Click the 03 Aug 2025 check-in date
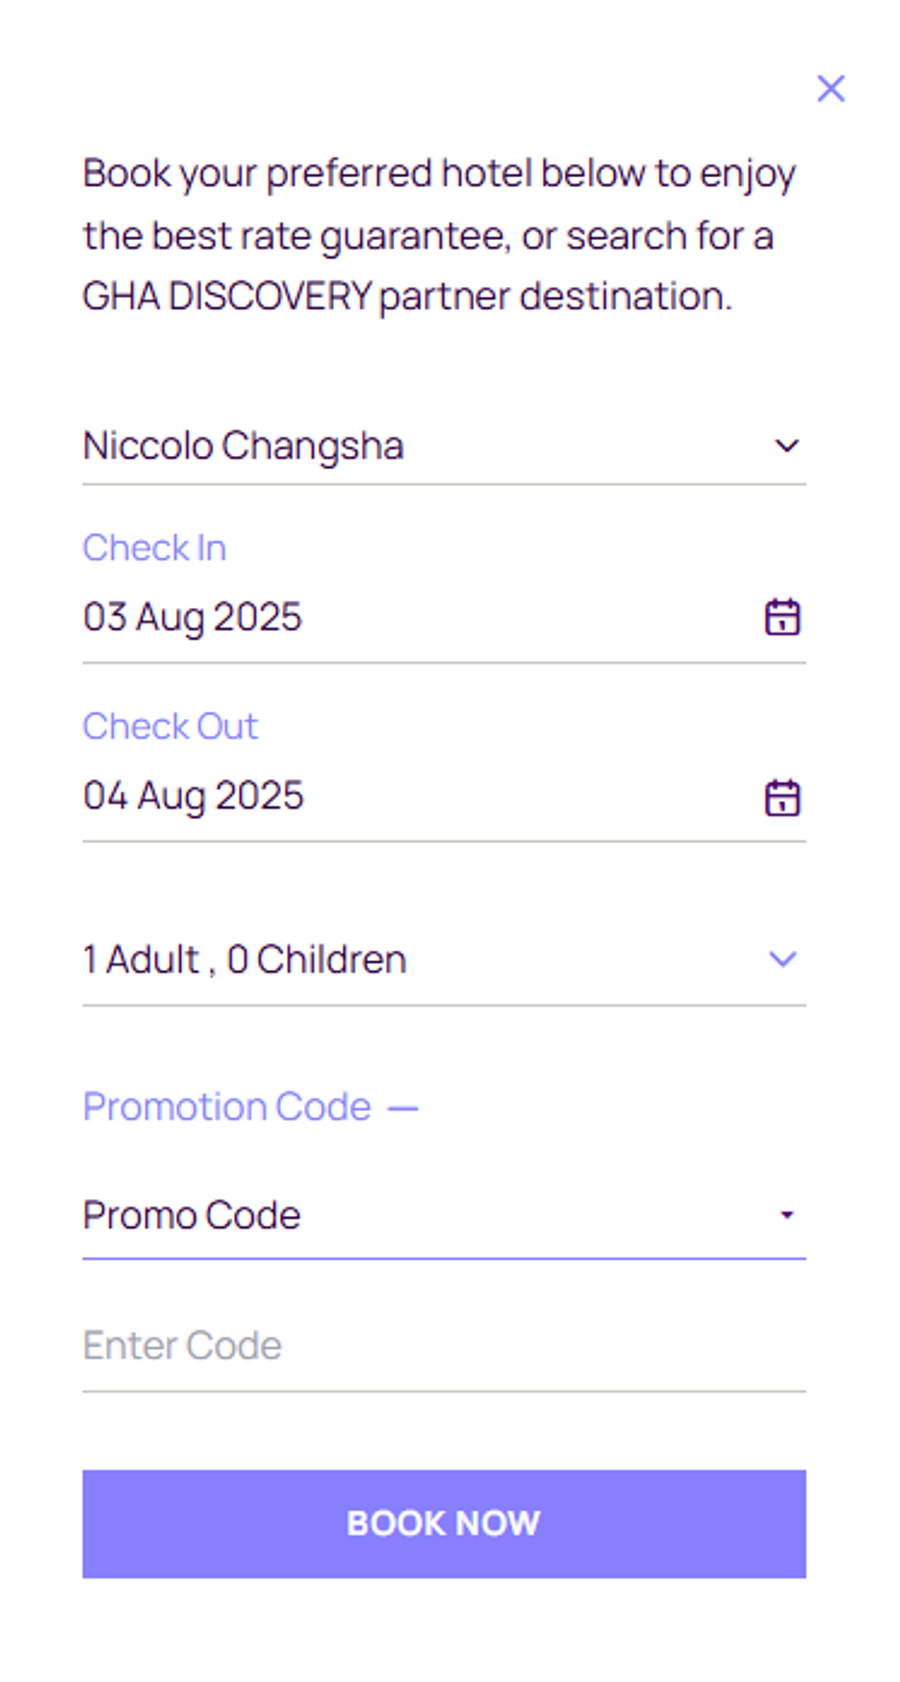Image resolution: width=900 pixels, height=1682 pixels. 192,617
